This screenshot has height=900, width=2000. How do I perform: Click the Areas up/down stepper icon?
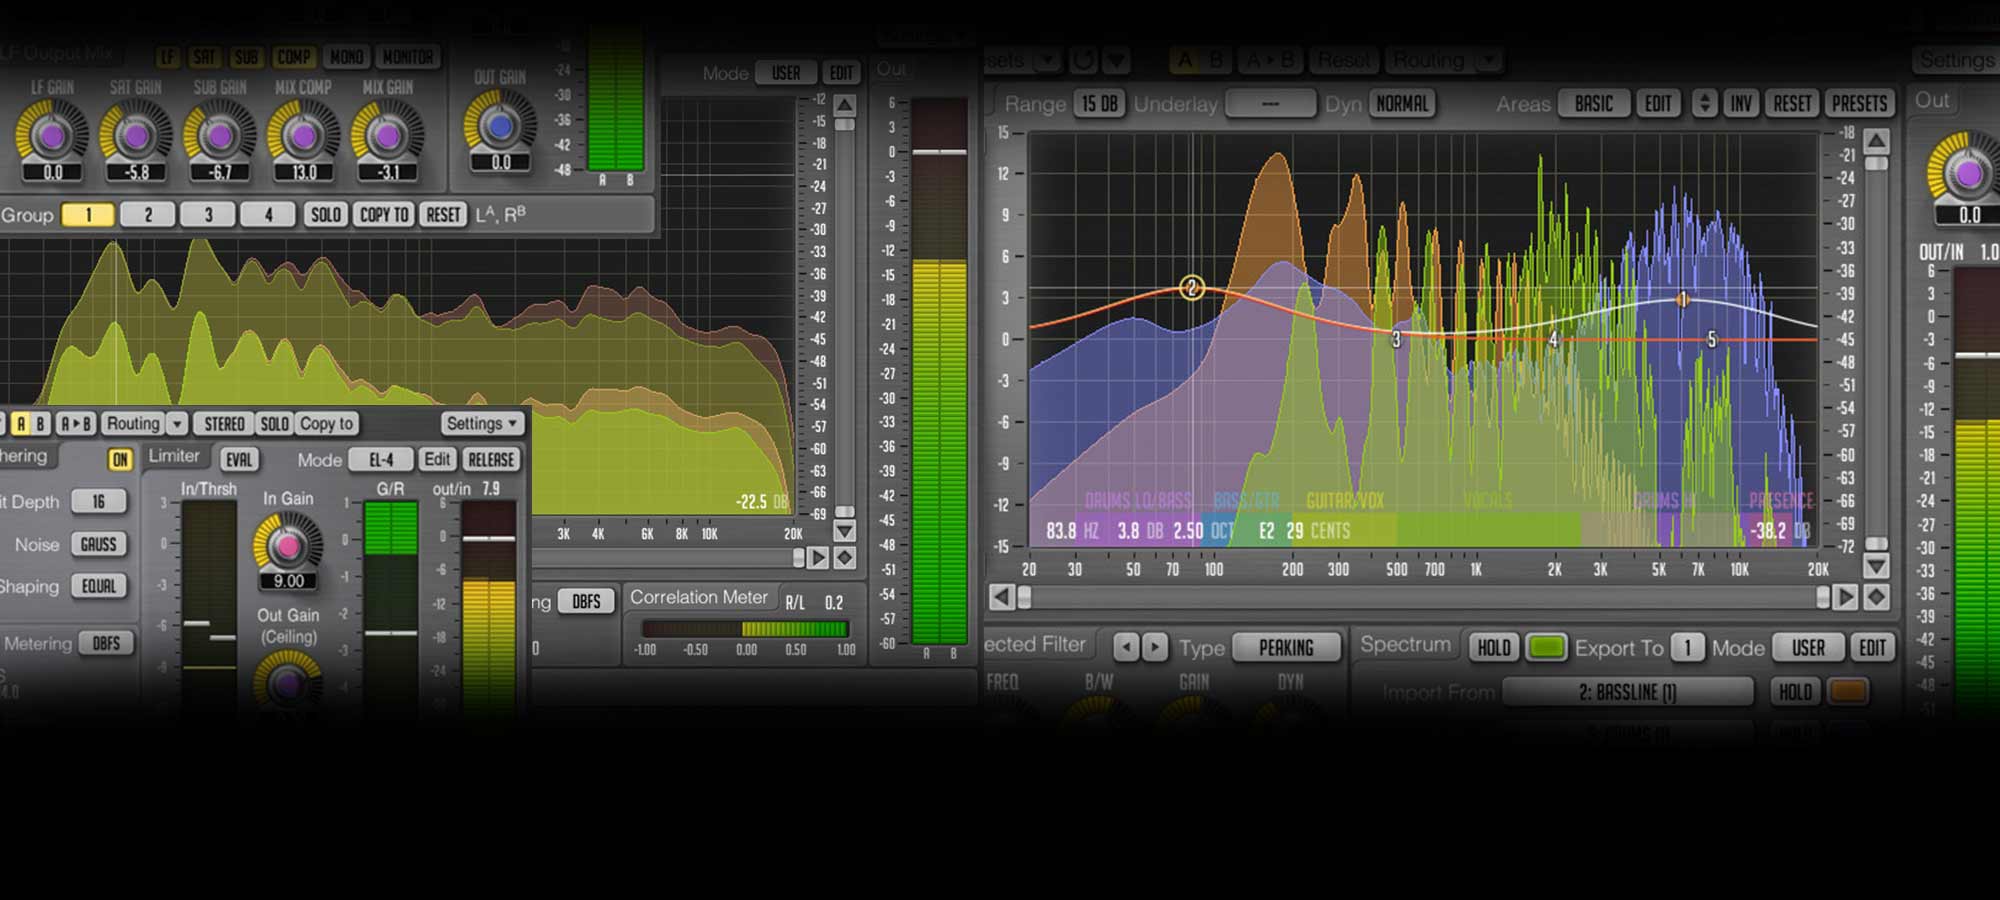[1705, 103]
